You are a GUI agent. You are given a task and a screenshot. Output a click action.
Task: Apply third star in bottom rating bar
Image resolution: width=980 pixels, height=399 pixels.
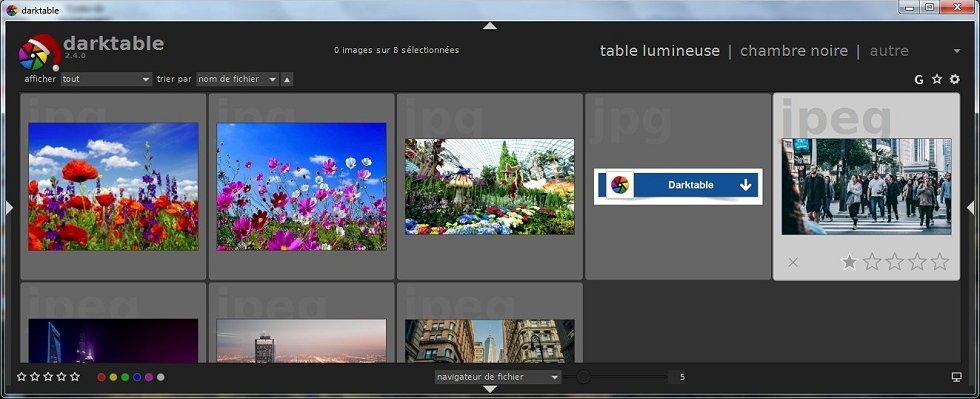click(48, 376)
